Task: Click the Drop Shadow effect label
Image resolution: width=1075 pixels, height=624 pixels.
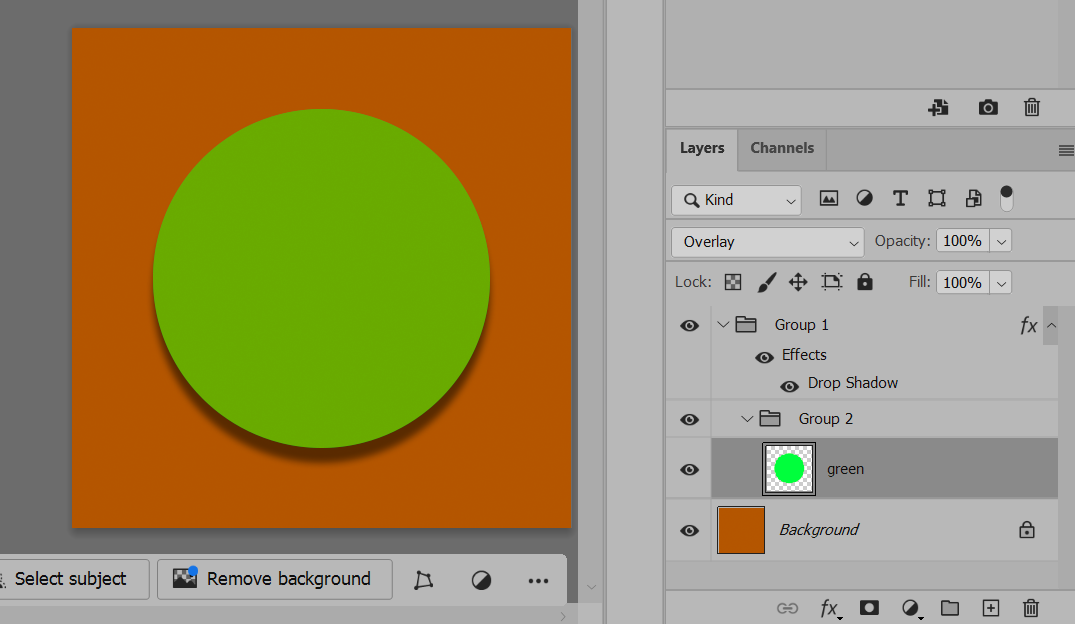Action: click(853, 383)
